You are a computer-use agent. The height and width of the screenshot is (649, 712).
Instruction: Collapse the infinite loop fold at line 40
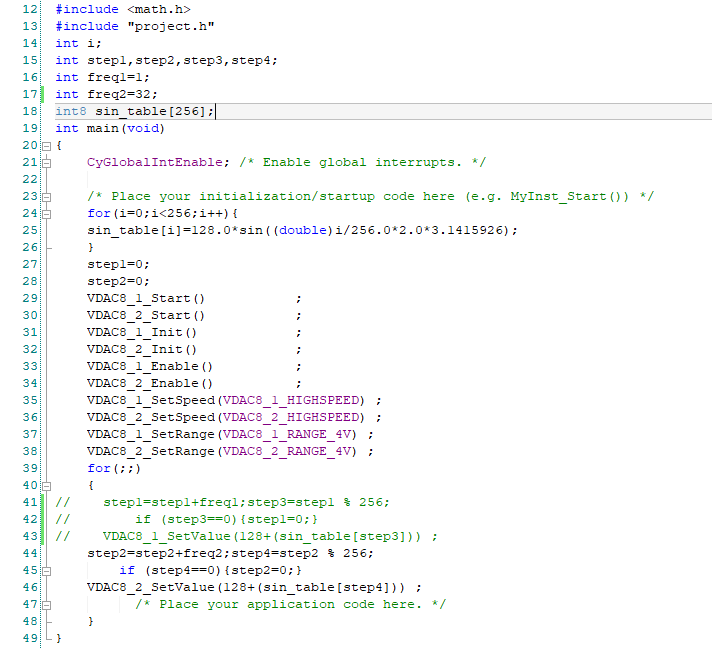point(46,486)
